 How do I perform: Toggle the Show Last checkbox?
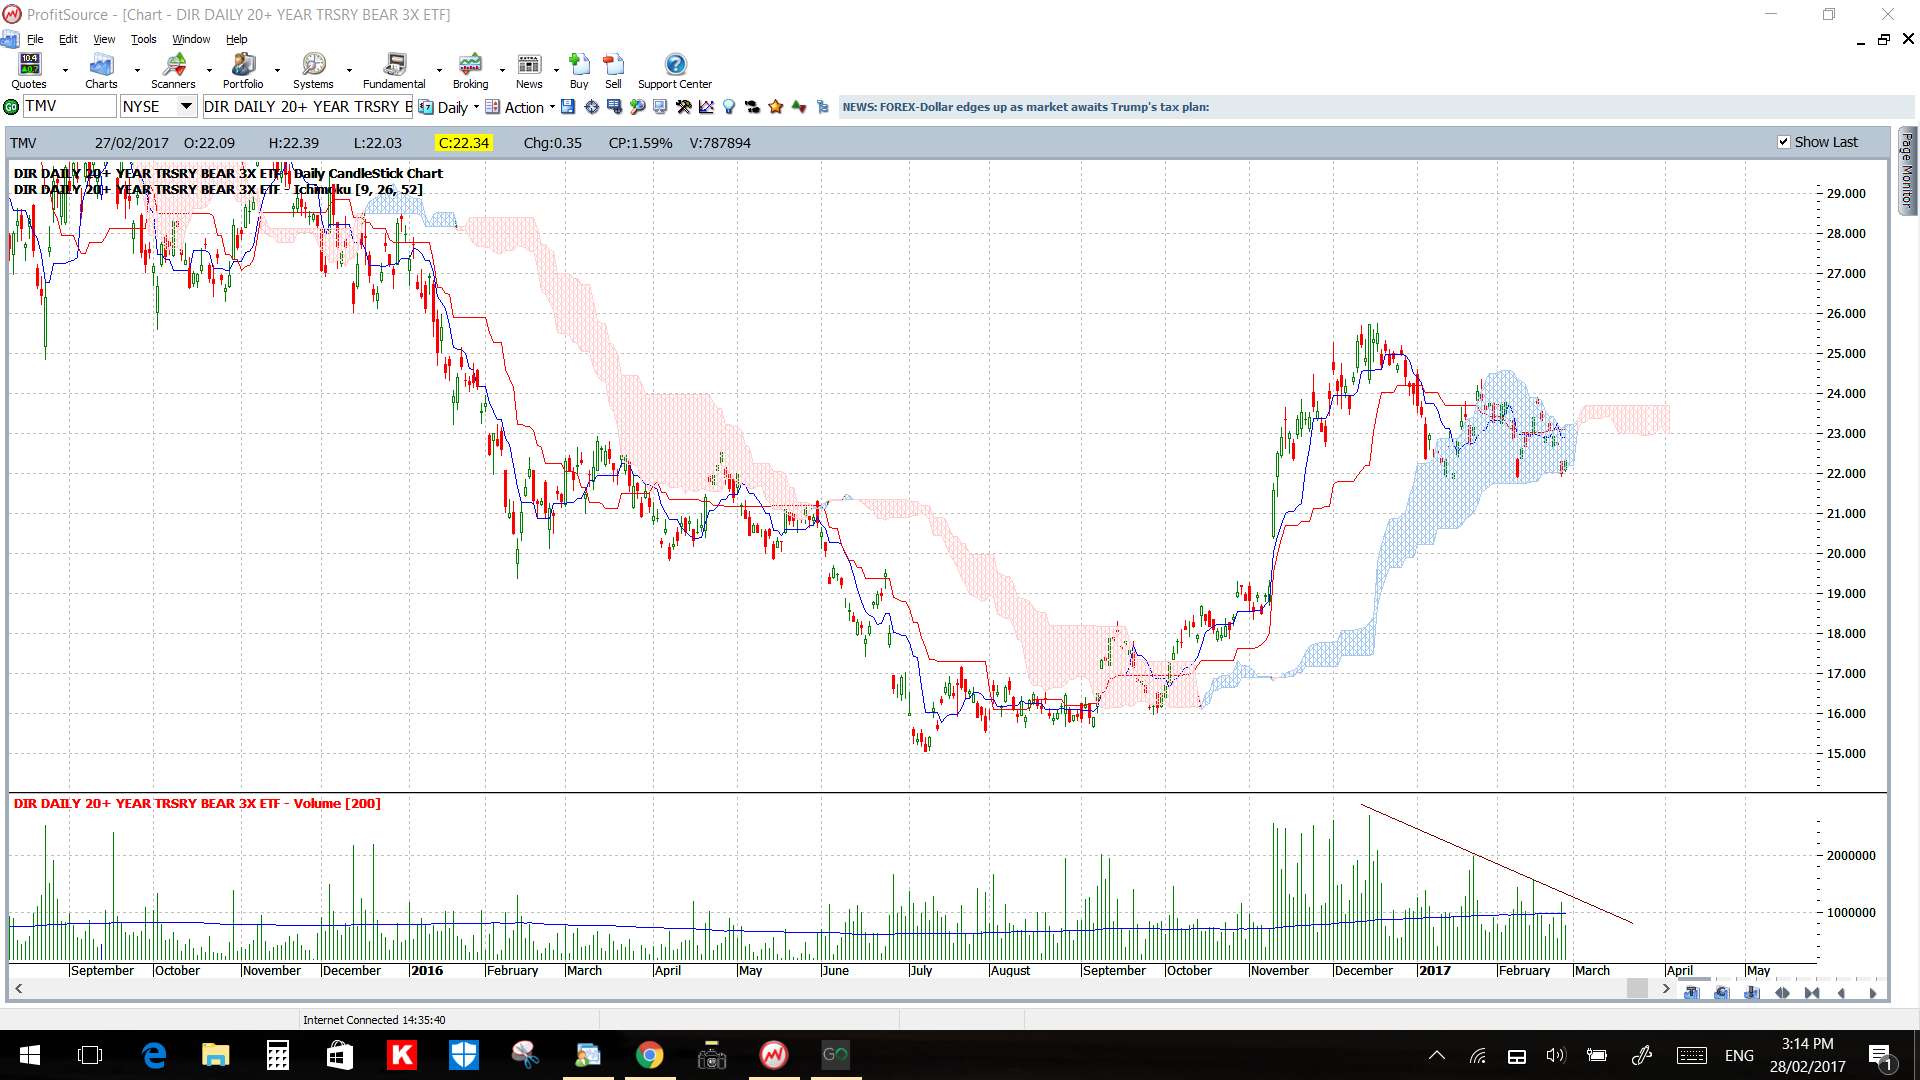coord(1783,142)
